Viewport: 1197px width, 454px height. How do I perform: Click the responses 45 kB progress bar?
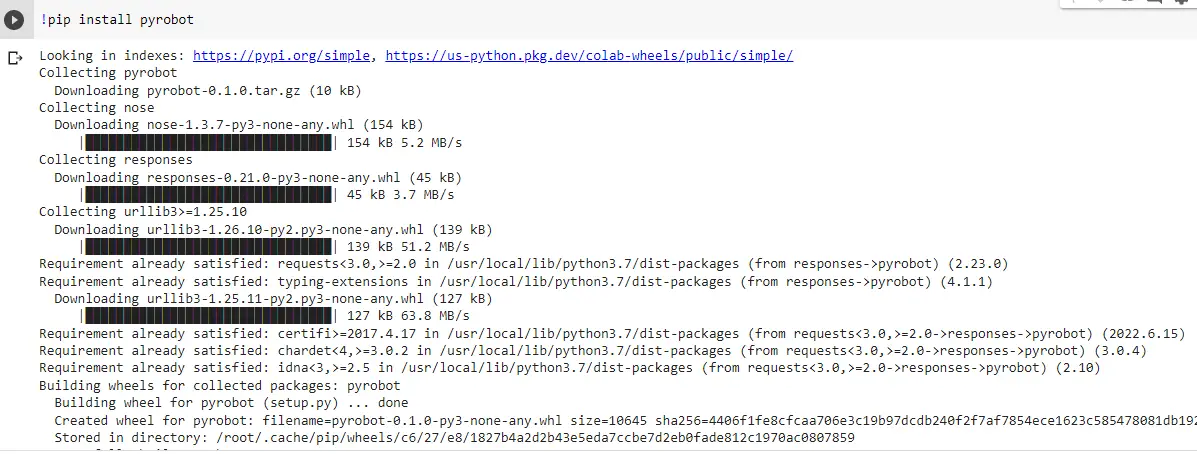(207, 195)
